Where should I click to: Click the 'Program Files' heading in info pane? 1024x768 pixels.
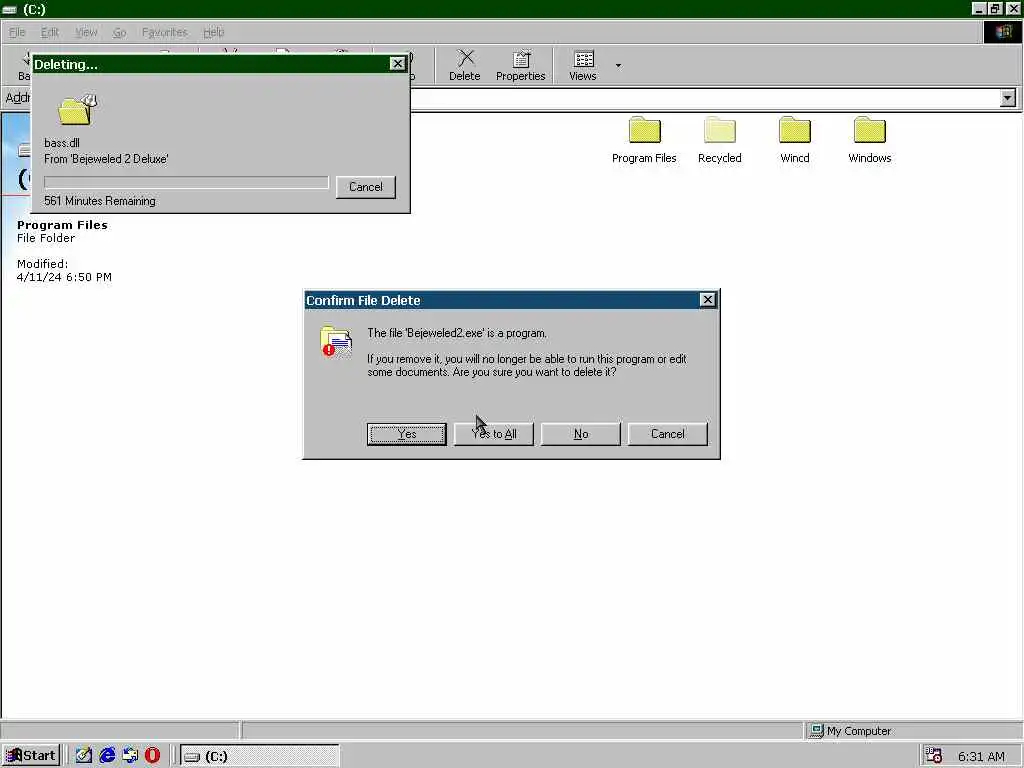[x=62, y=225]
